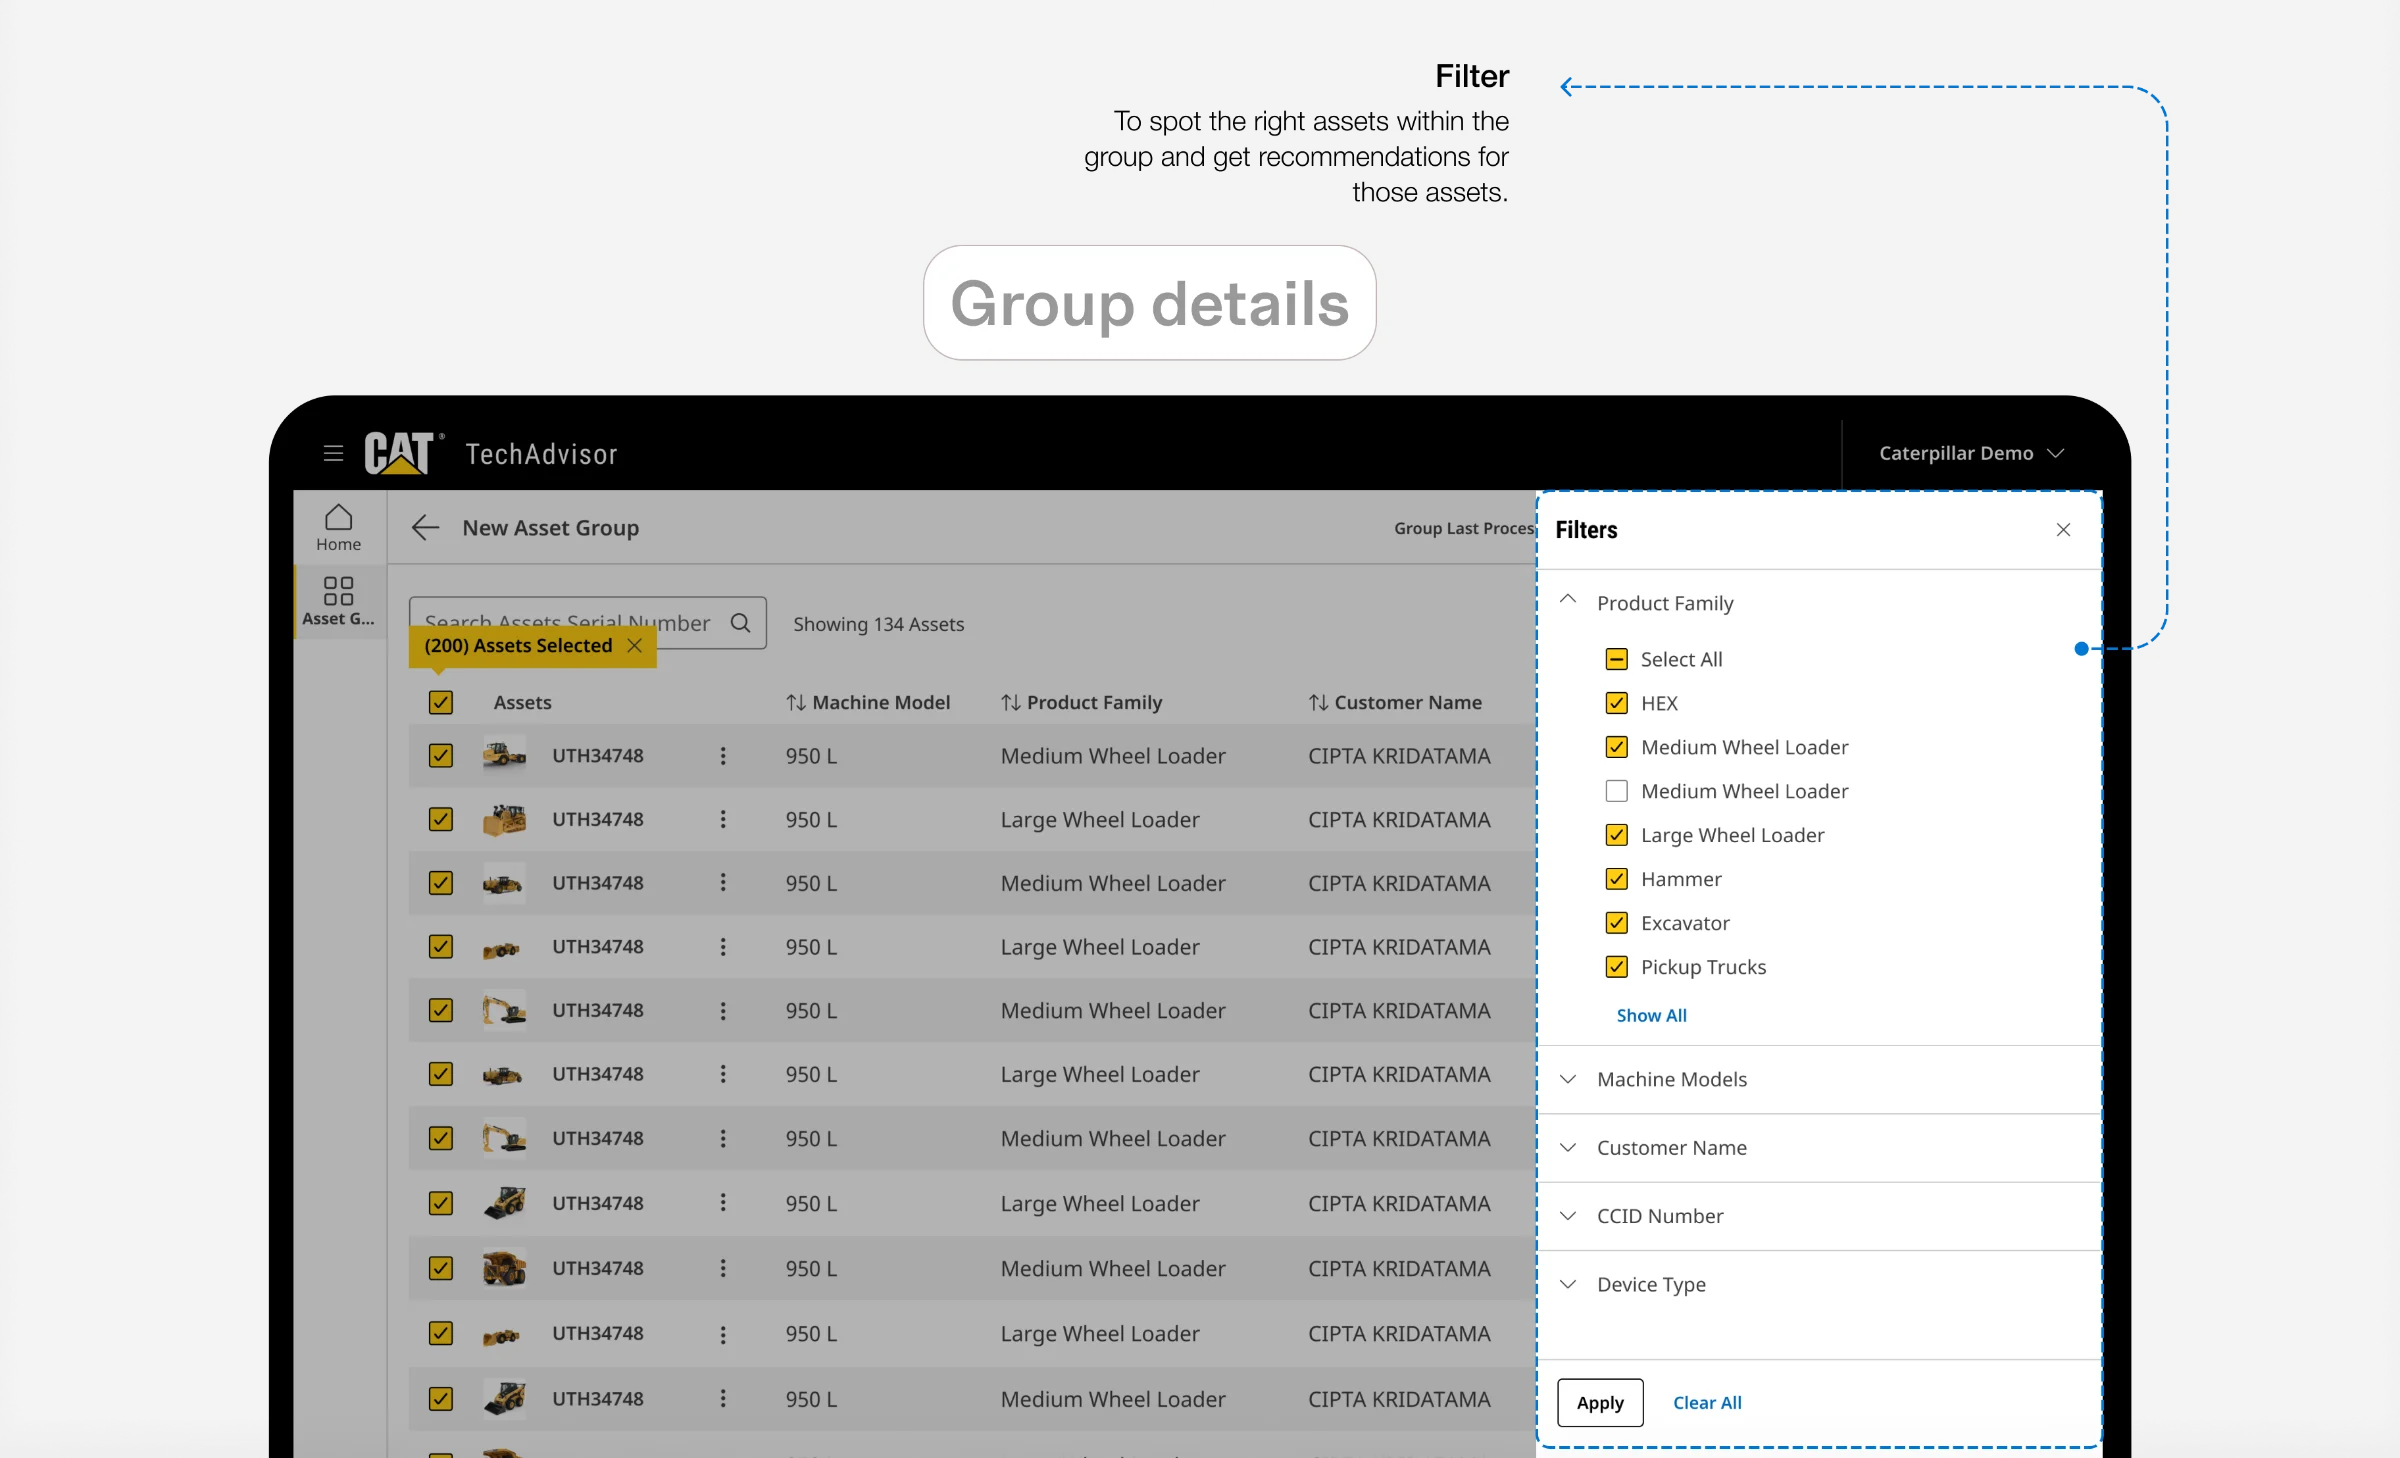Open the Caterpillar Demo account dropdown
Viewport: 2400px width, 1458px height.
click(x=1971, y=453)
